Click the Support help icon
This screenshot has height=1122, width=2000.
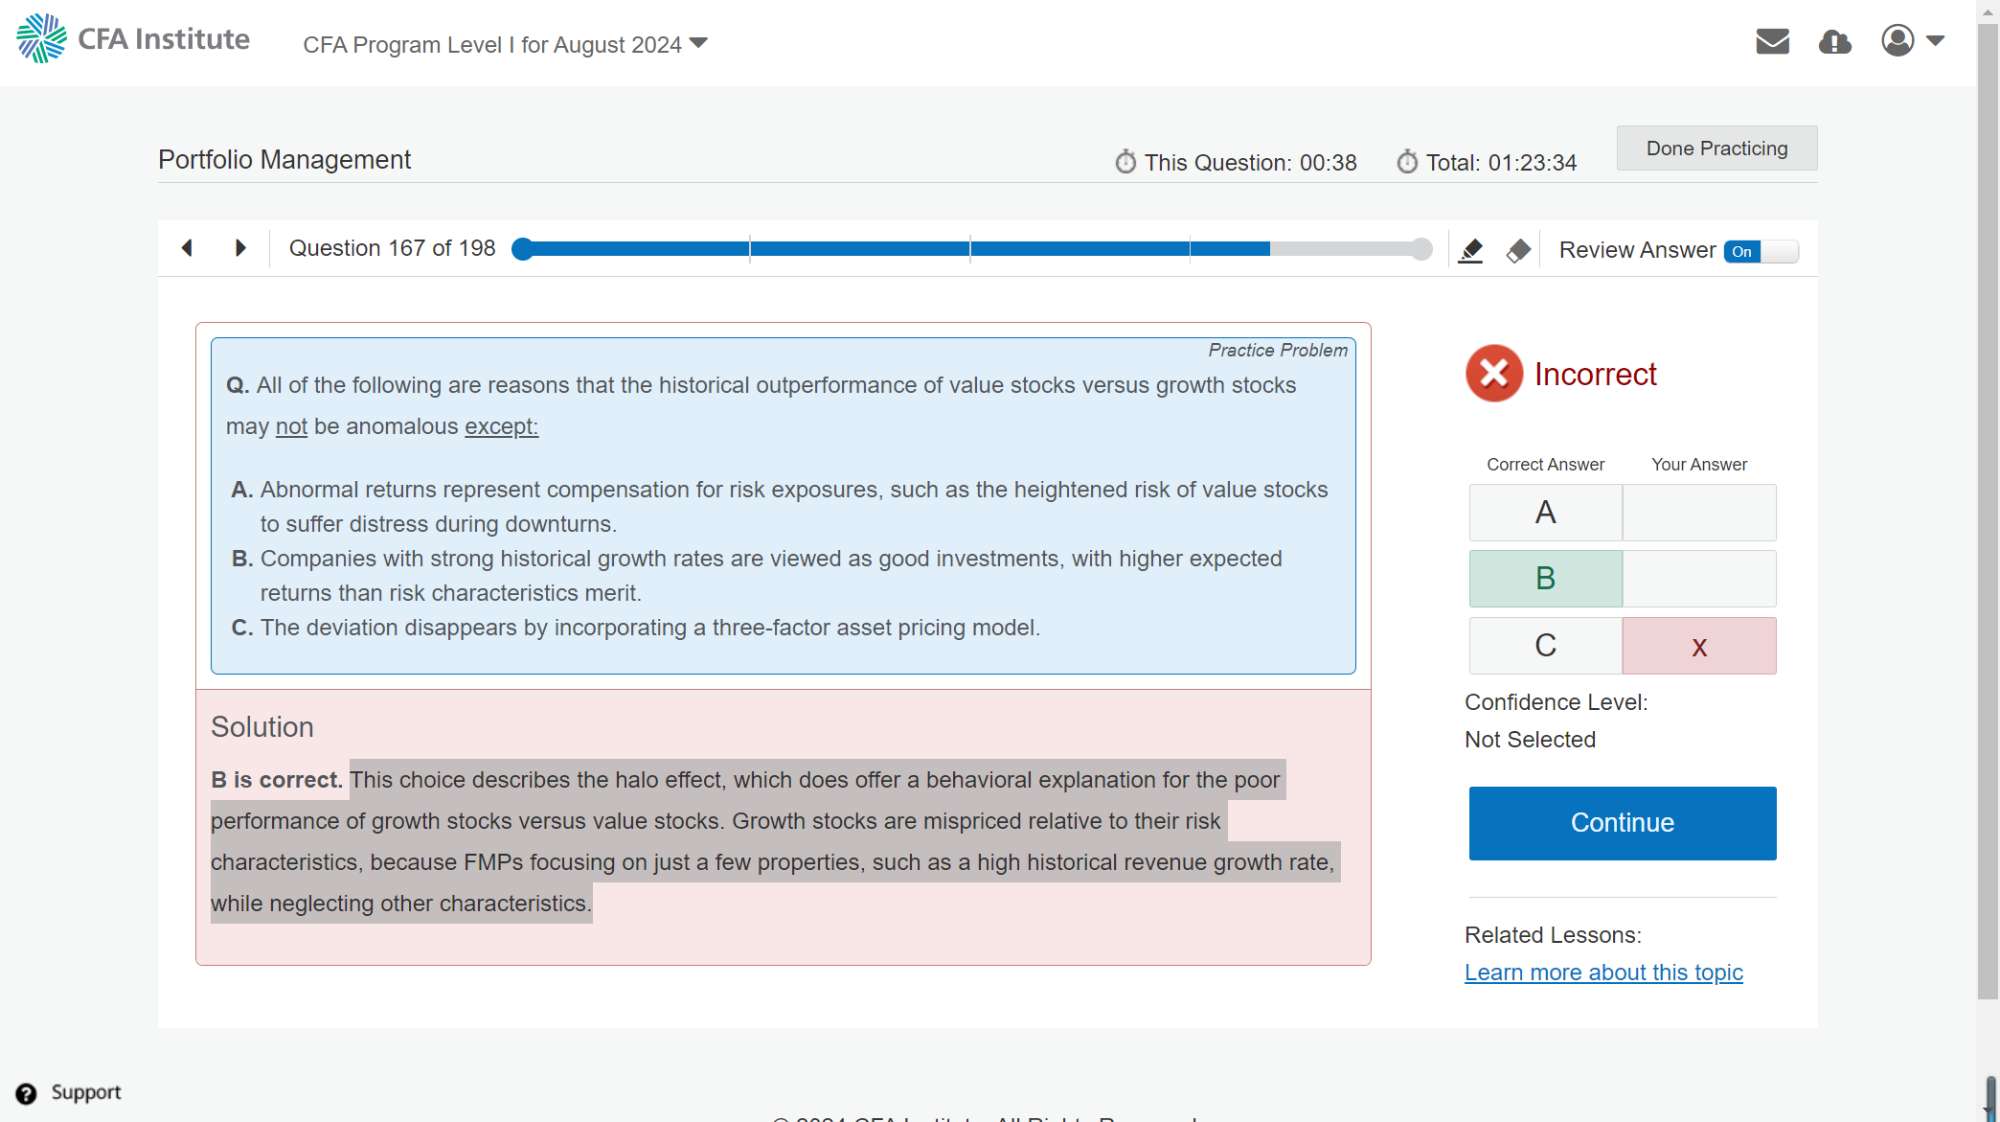pos(26,1093)
